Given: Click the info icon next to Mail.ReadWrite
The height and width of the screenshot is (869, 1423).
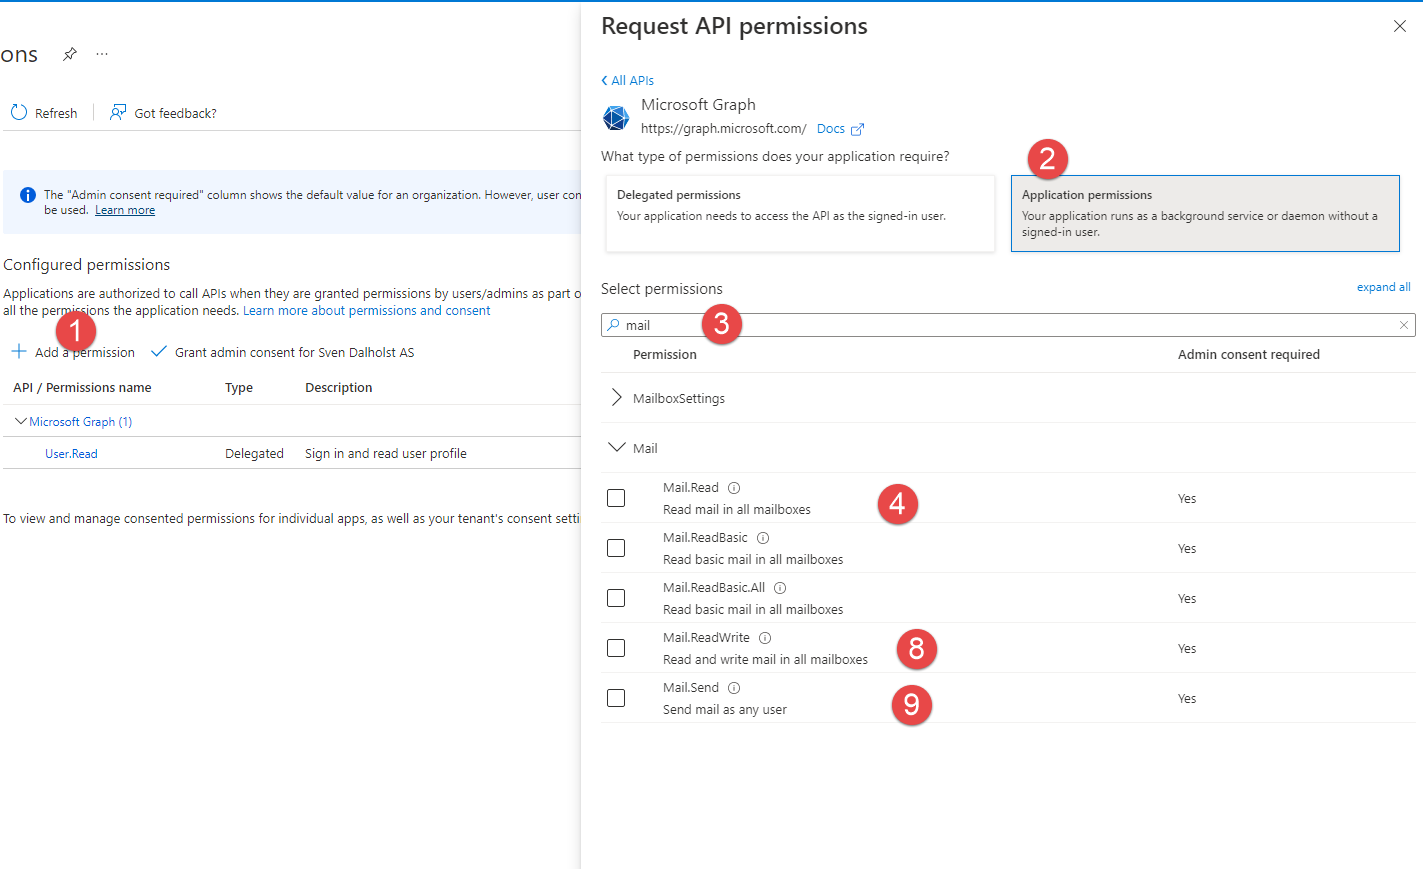Looking at the screenshot, I should (x=765, y=638).
